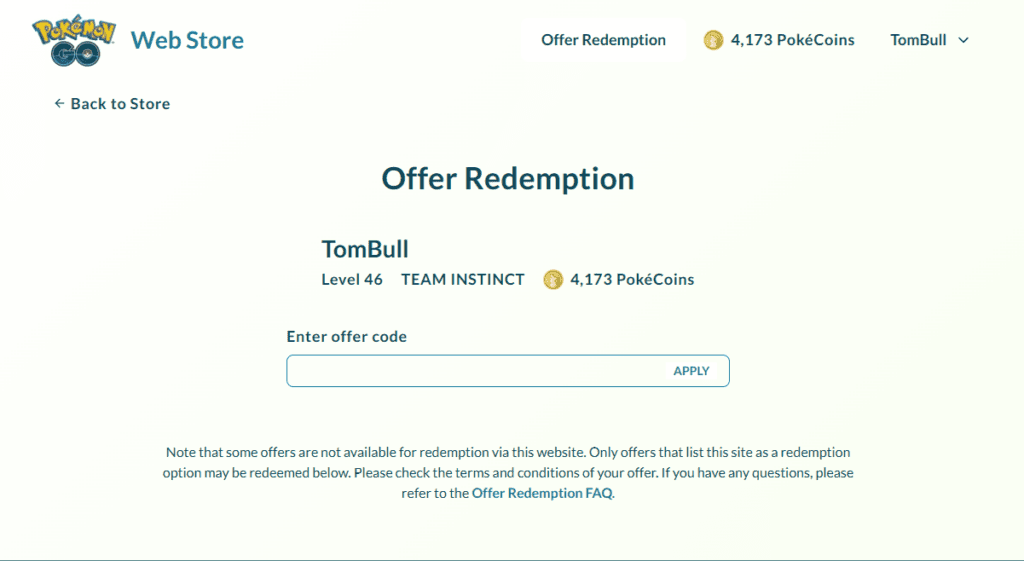
Task: Click the Enter offer code label
Action: point(346,337)
